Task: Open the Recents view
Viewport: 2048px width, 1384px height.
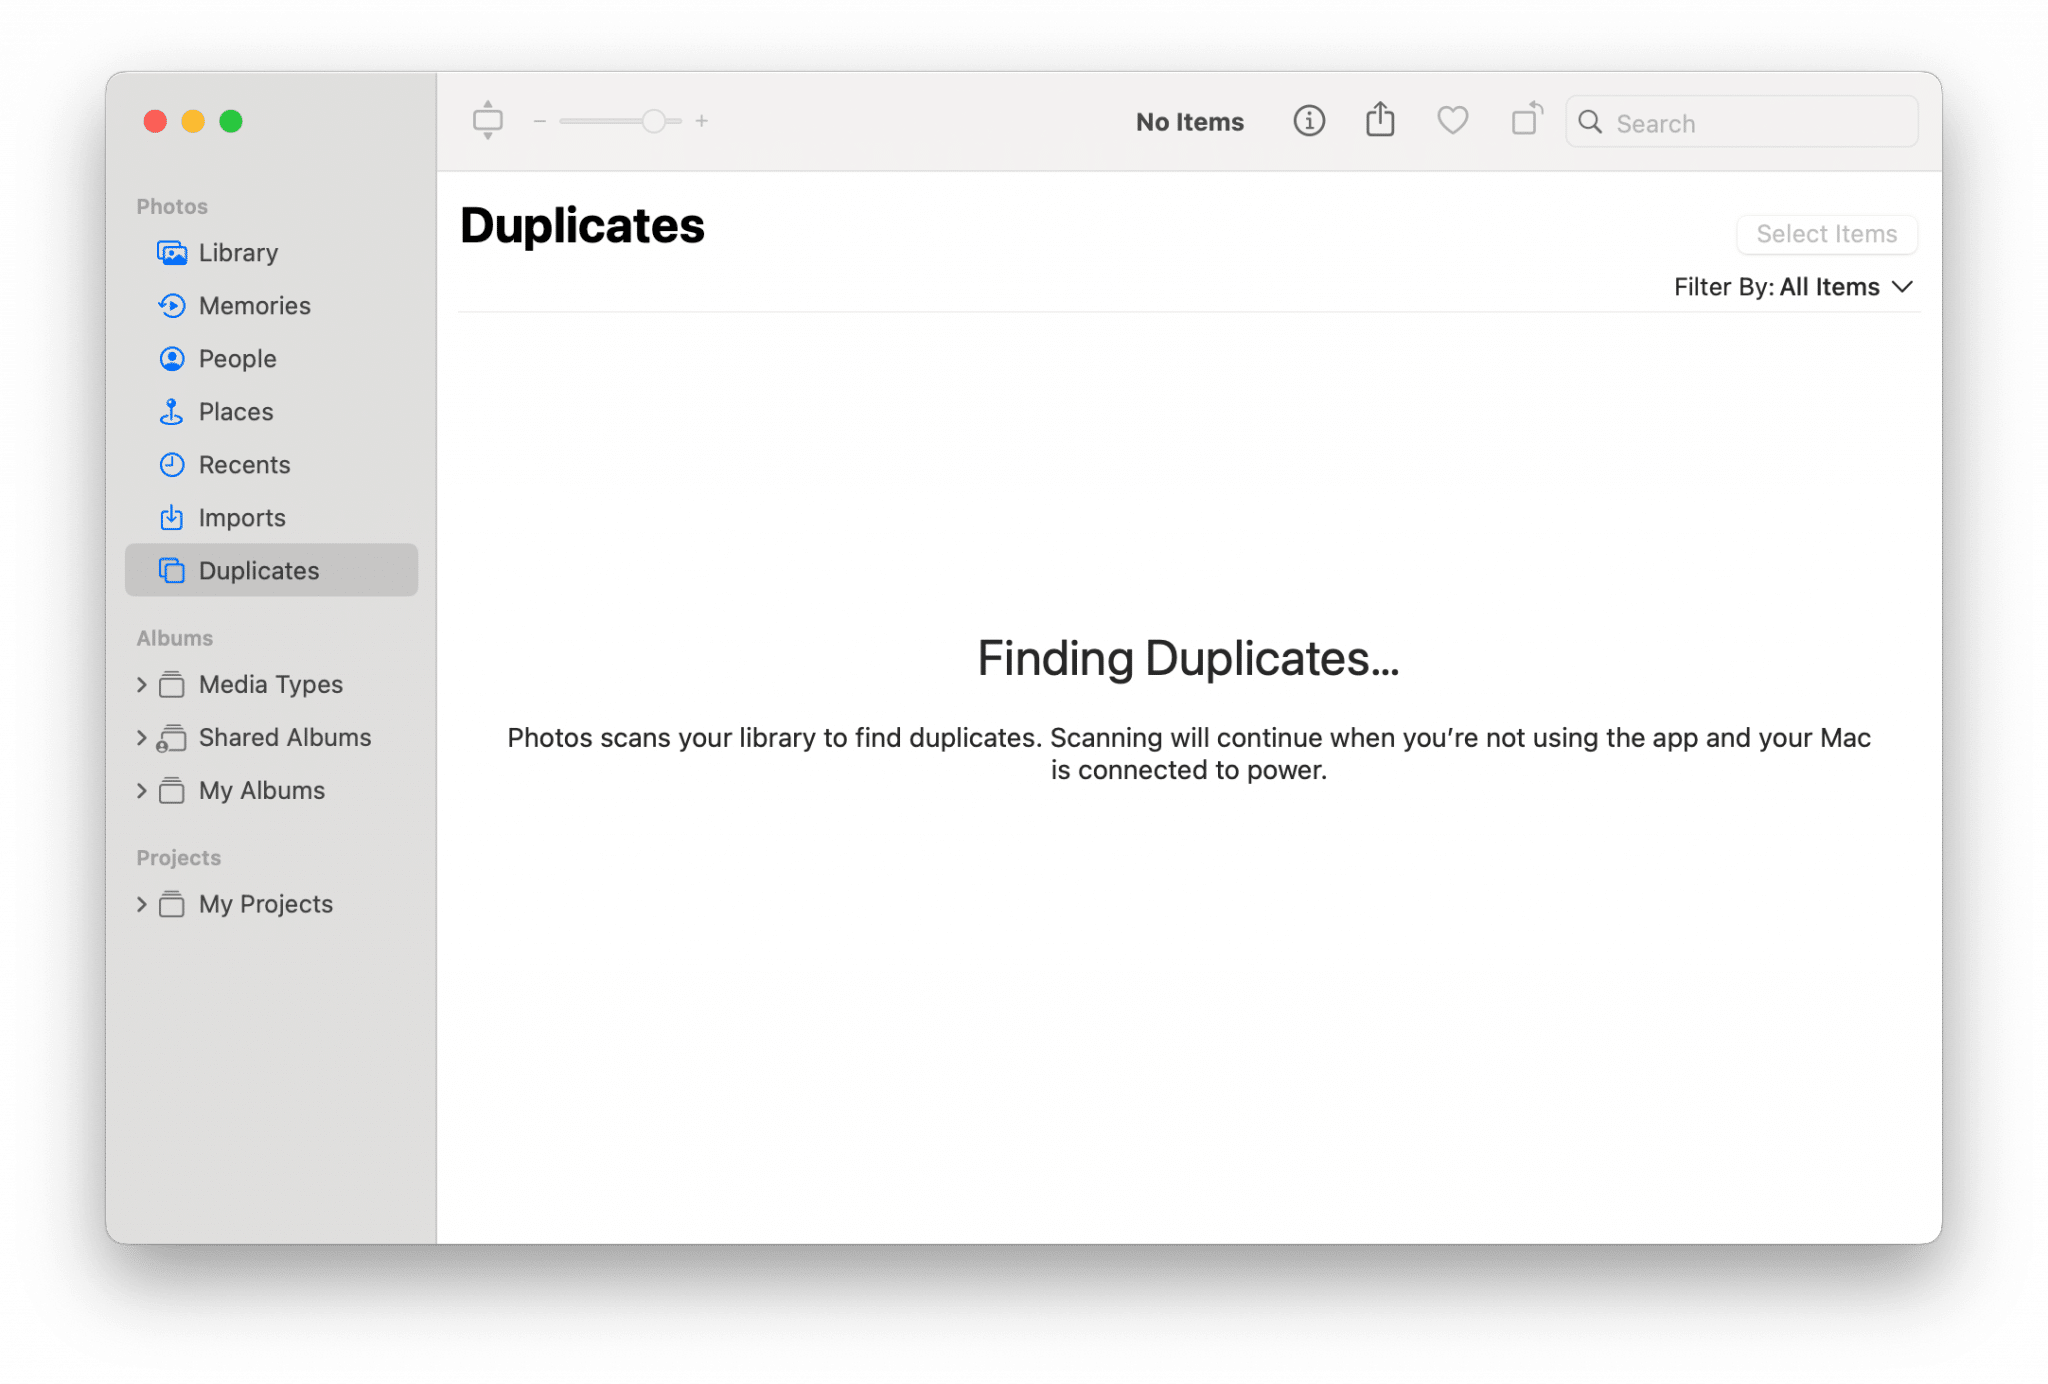Action: [x=244, y=464]
